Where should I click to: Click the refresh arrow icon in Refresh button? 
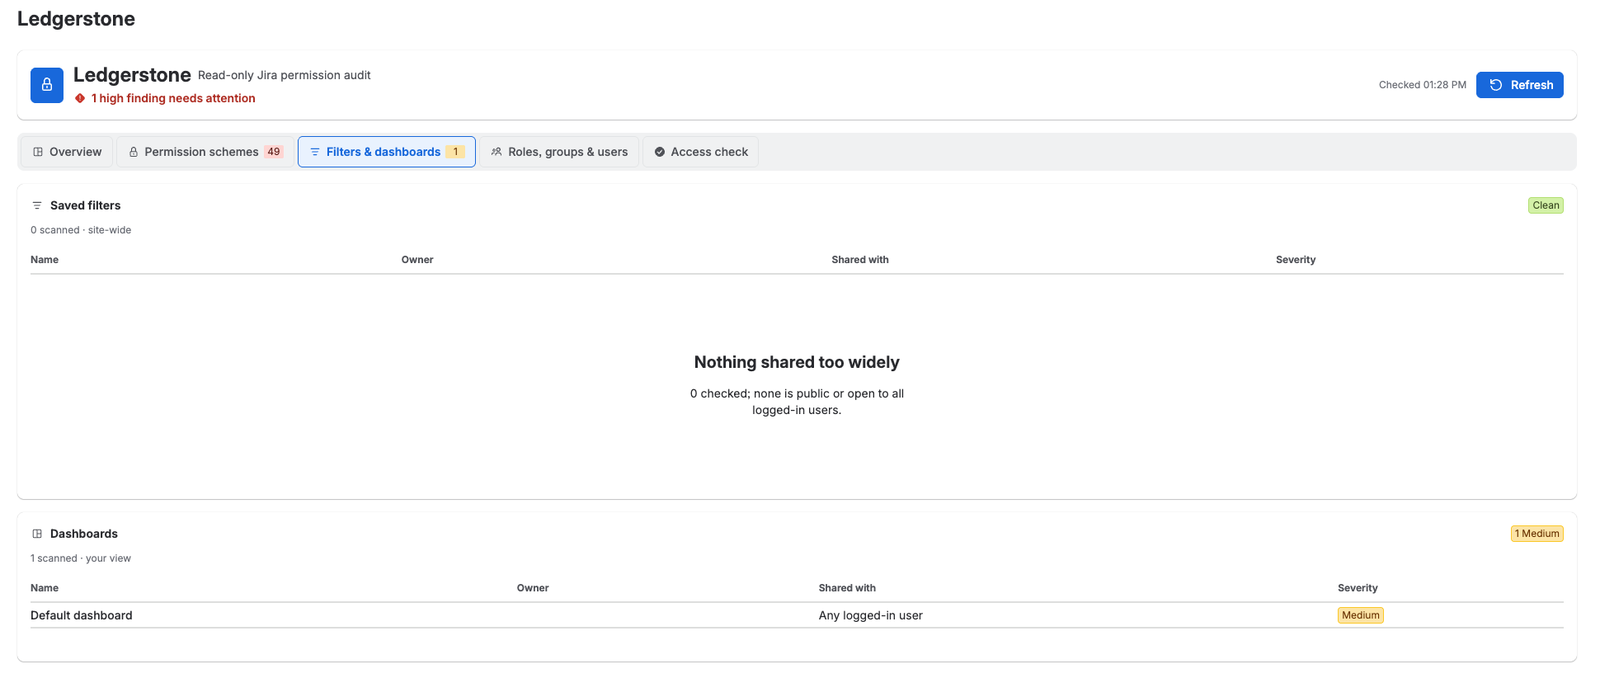1496,85
